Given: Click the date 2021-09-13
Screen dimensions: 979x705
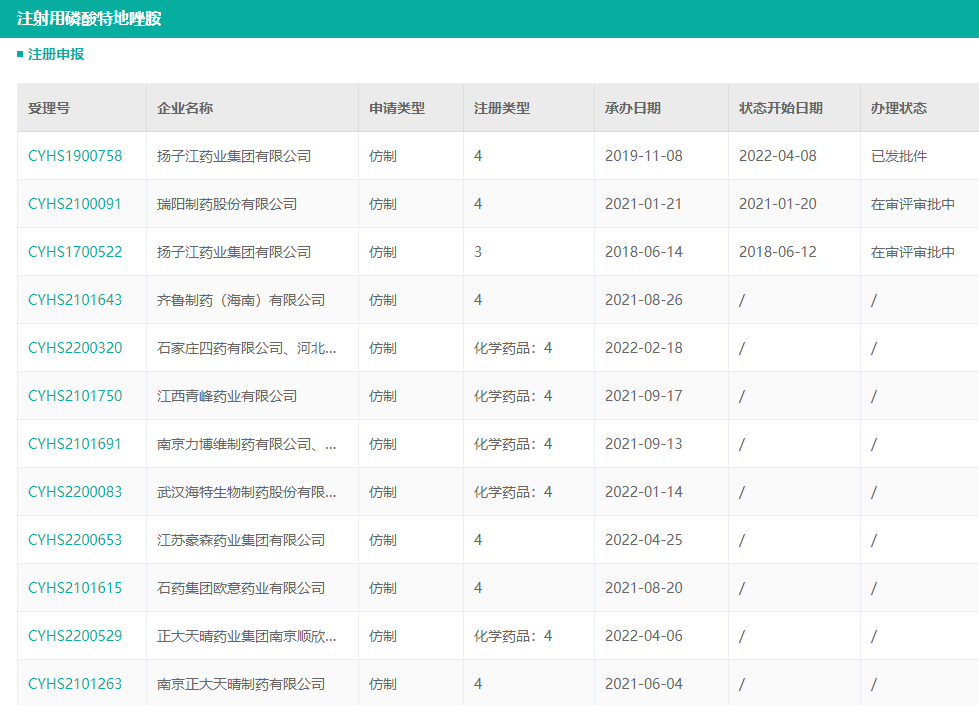Looking at the screenshot, I should point(644,444).
